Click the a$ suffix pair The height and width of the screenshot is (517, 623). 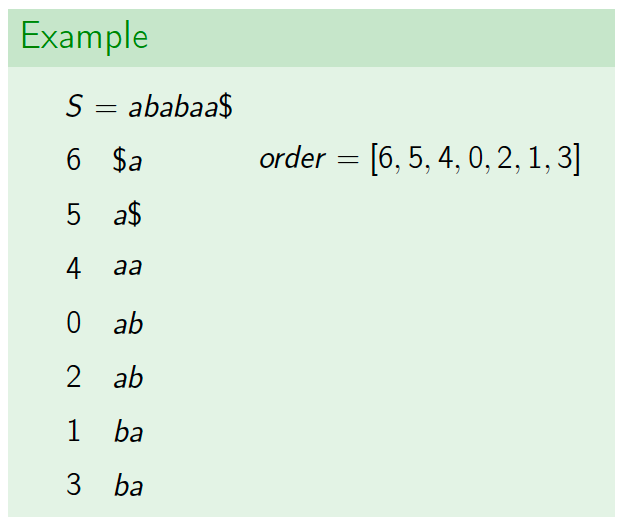click(127, 214)
